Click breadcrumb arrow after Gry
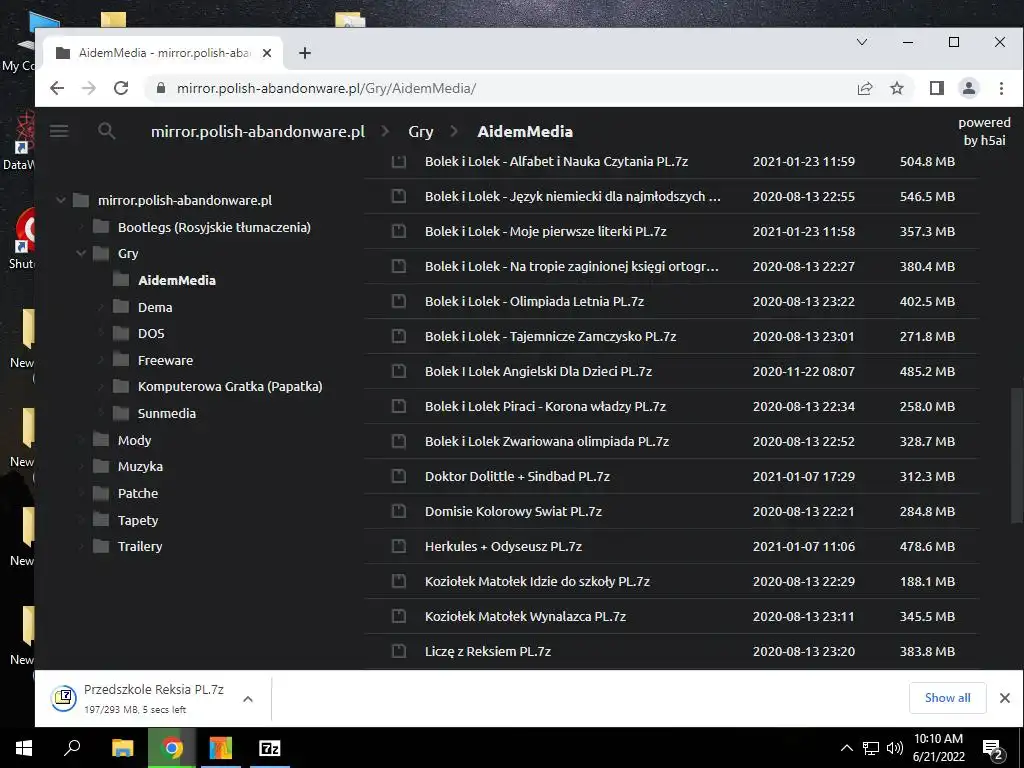 455,131
